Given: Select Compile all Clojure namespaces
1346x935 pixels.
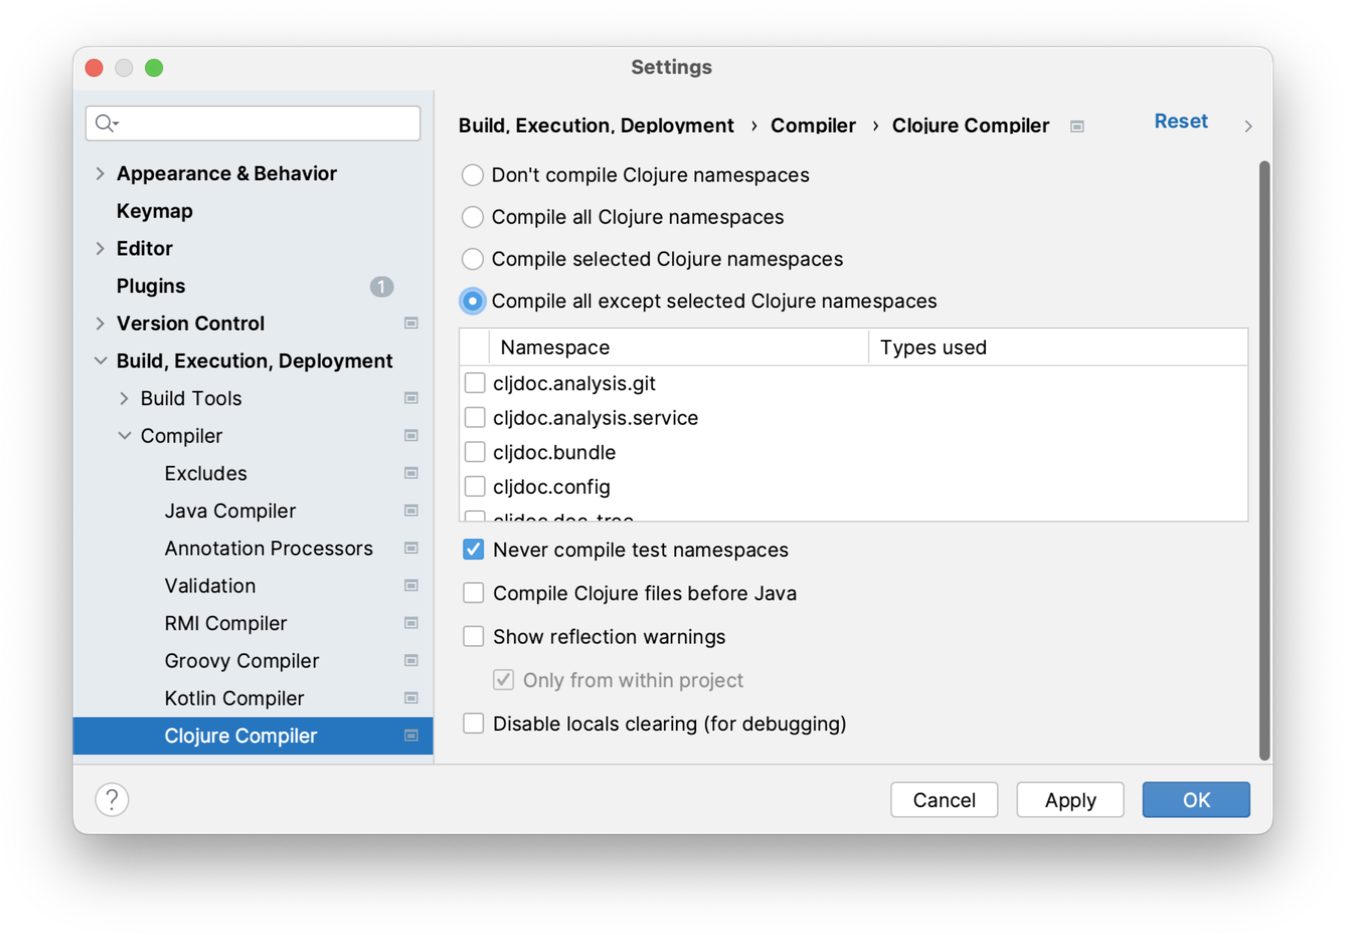Looking at the screenshot, I should tap(473, 217).
